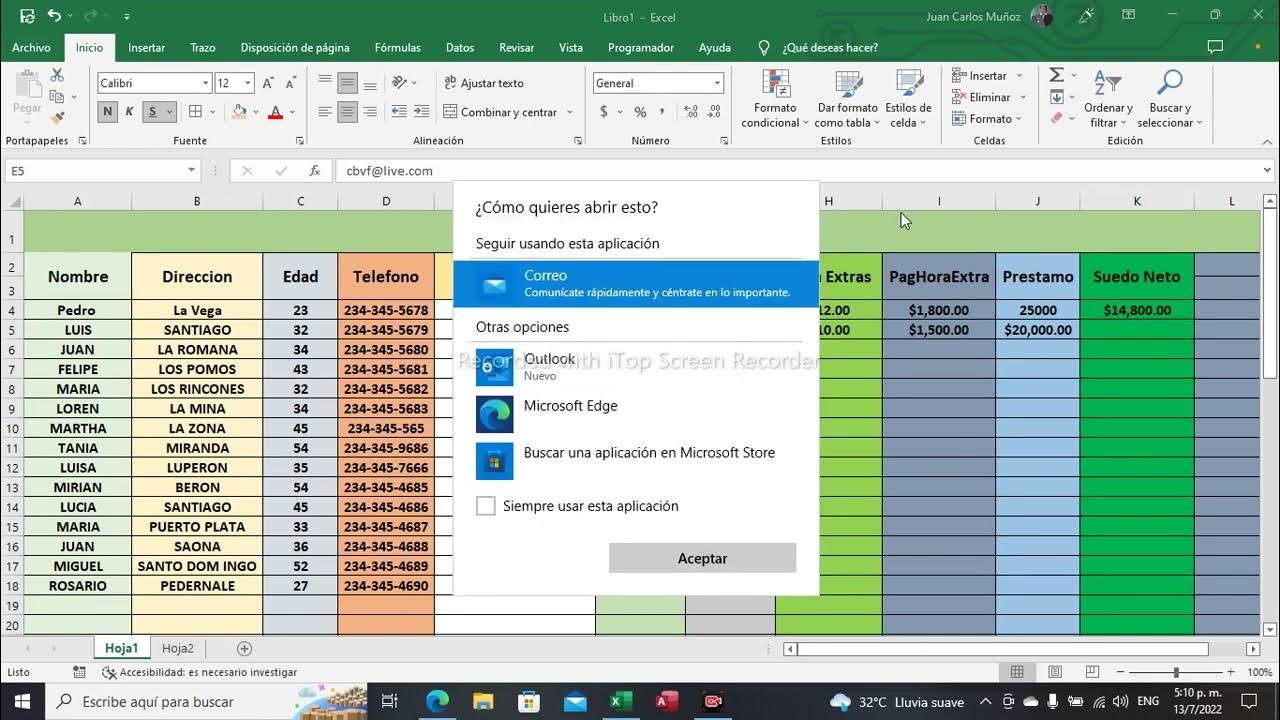The image size is (1280, 720).
Task: Click the Orientation text angle icon
Action: [399, 83]
